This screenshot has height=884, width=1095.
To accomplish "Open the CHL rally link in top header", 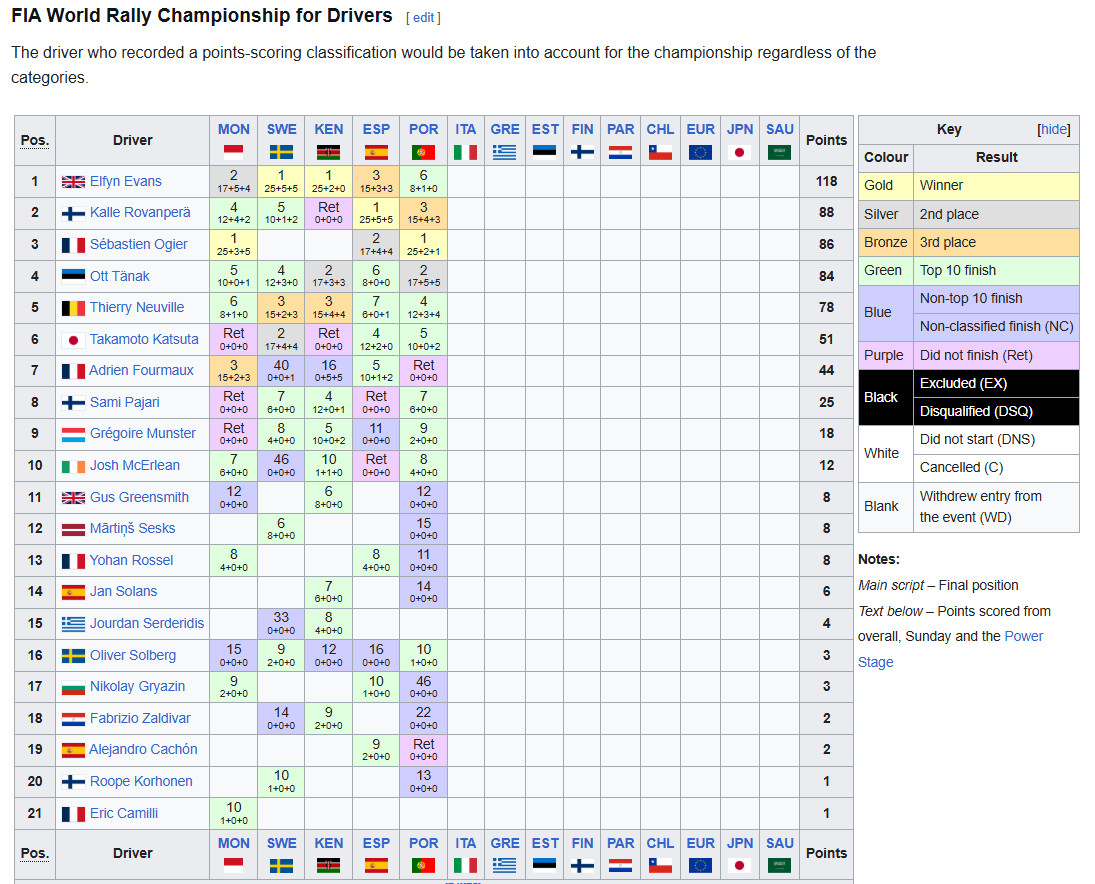I will click(660, 129).
